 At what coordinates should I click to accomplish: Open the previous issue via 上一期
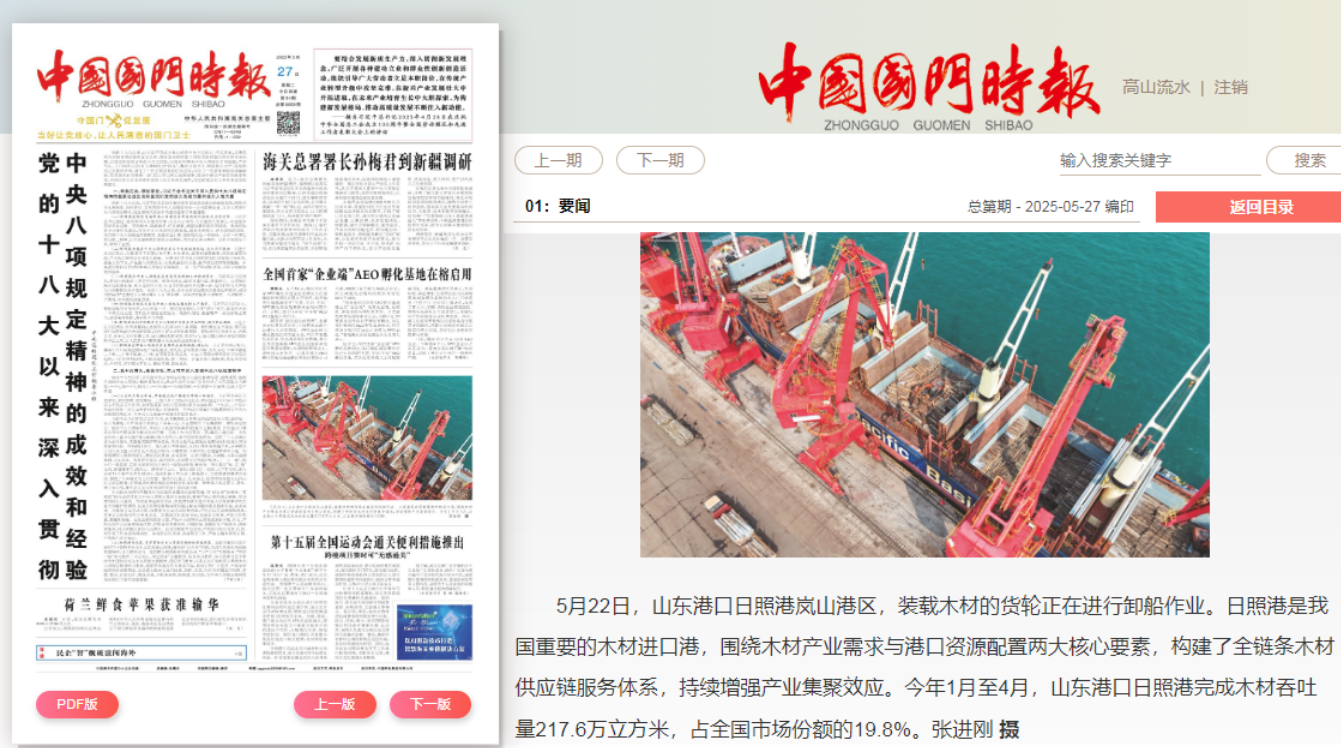pyautogui.click(x=558, y=160)
